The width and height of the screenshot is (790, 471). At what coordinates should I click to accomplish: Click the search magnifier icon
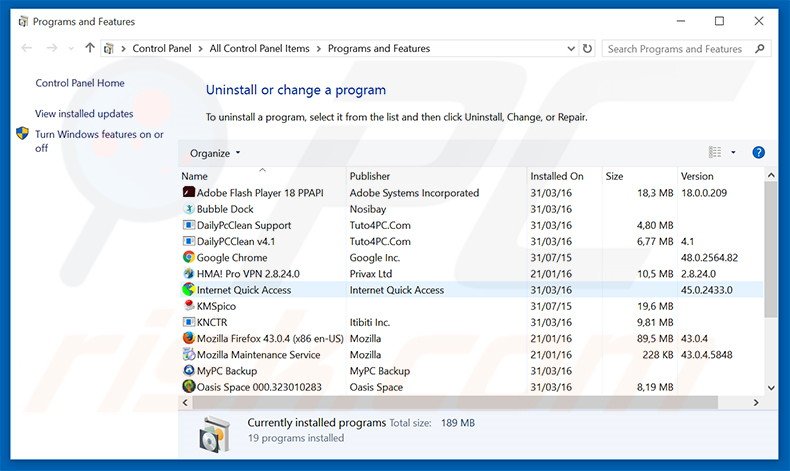click(760, 48)
